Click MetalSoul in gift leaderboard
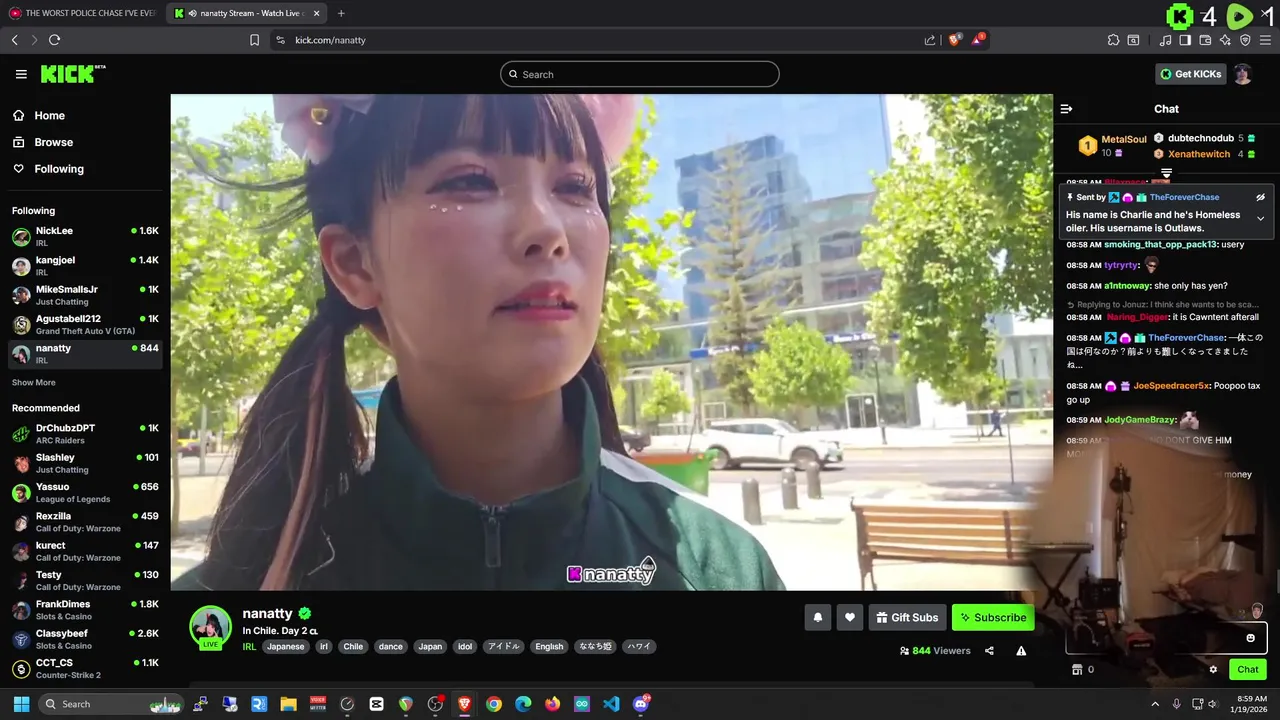 click(1123, 139)
